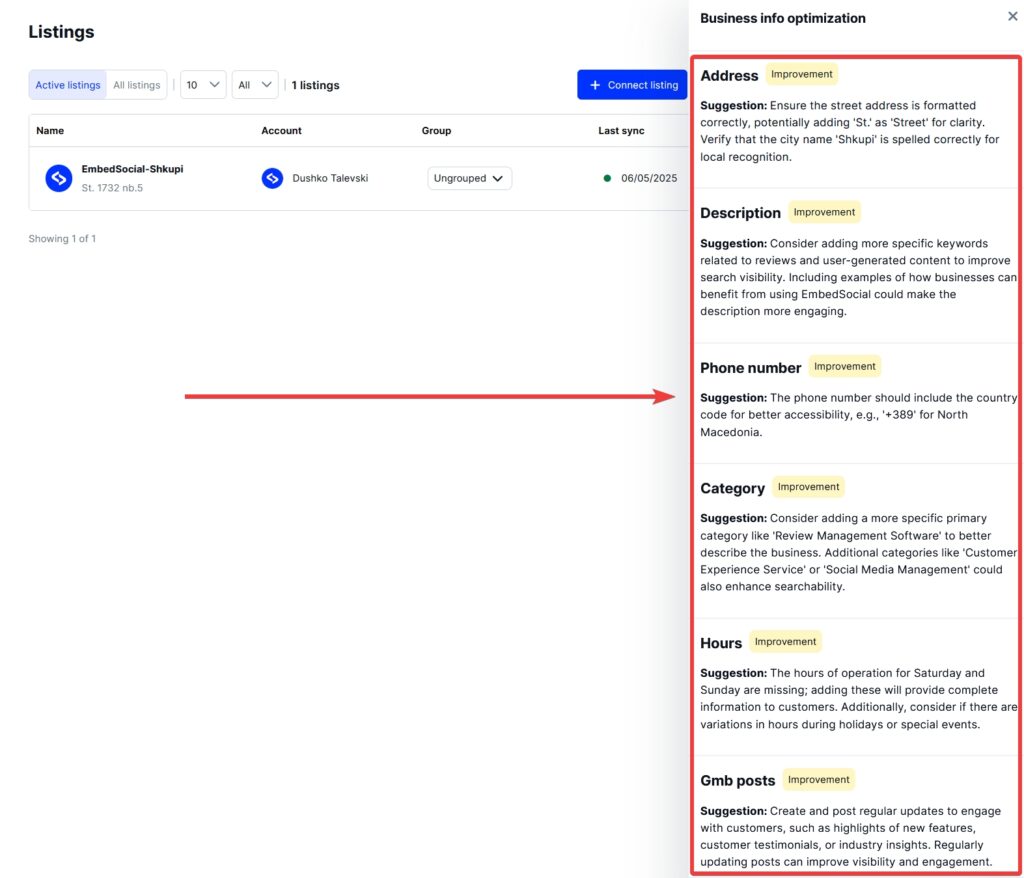Click the Dushko Talevski account avatar icon
The image size is (1024, 878).
coord(272,178)
